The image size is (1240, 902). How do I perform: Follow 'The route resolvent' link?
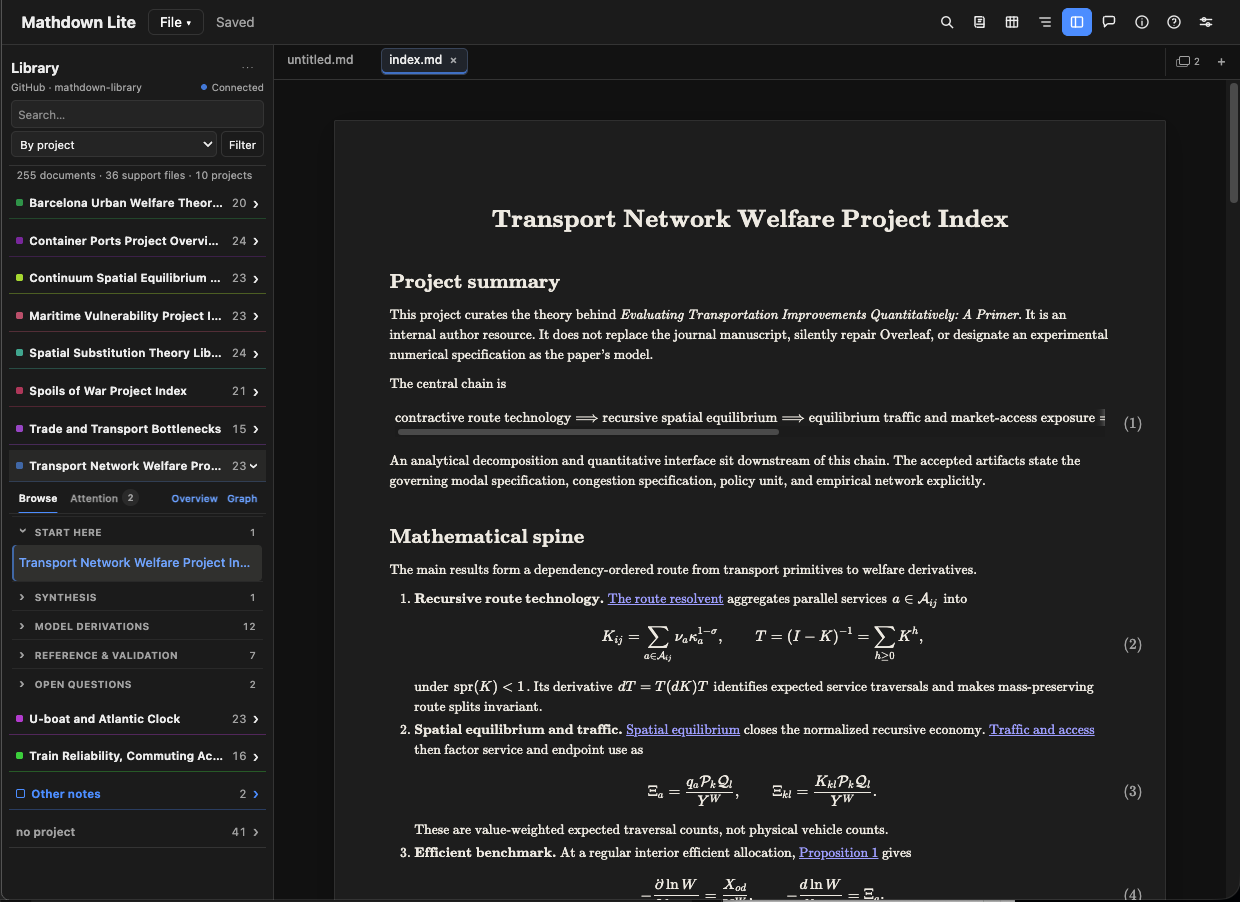(x=665, y=599)
